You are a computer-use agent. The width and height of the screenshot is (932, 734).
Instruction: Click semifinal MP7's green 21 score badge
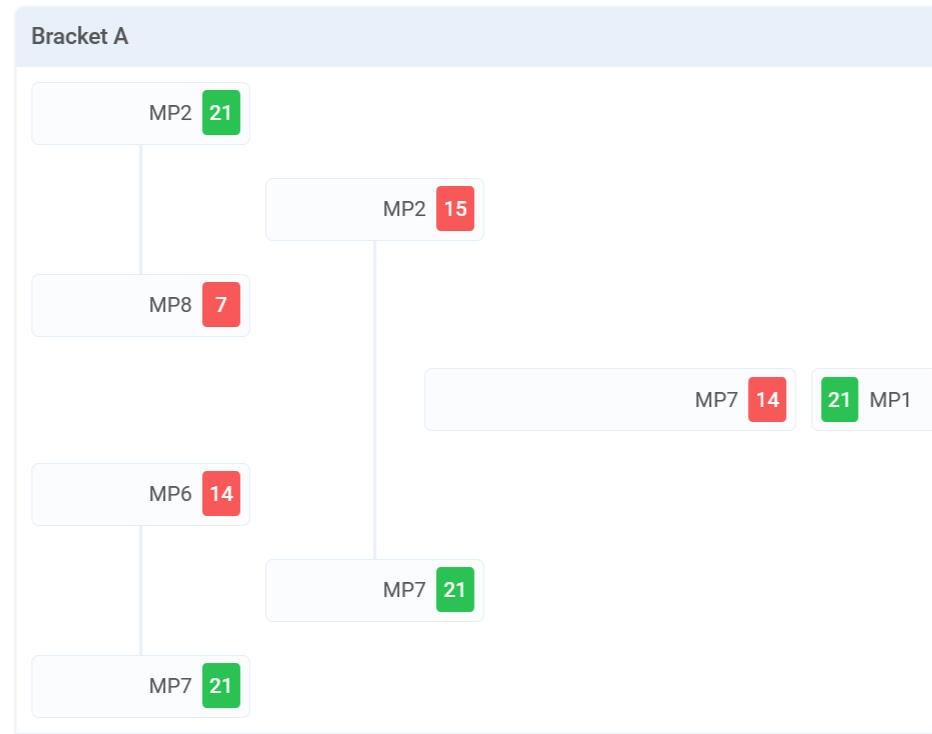coord(455,590)
